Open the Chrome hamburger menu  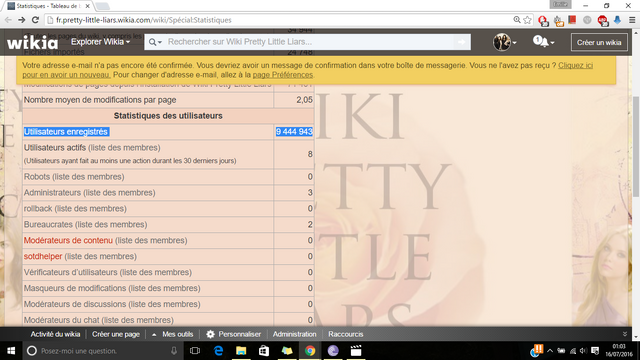pyautogui.click(x=632, y=20)
